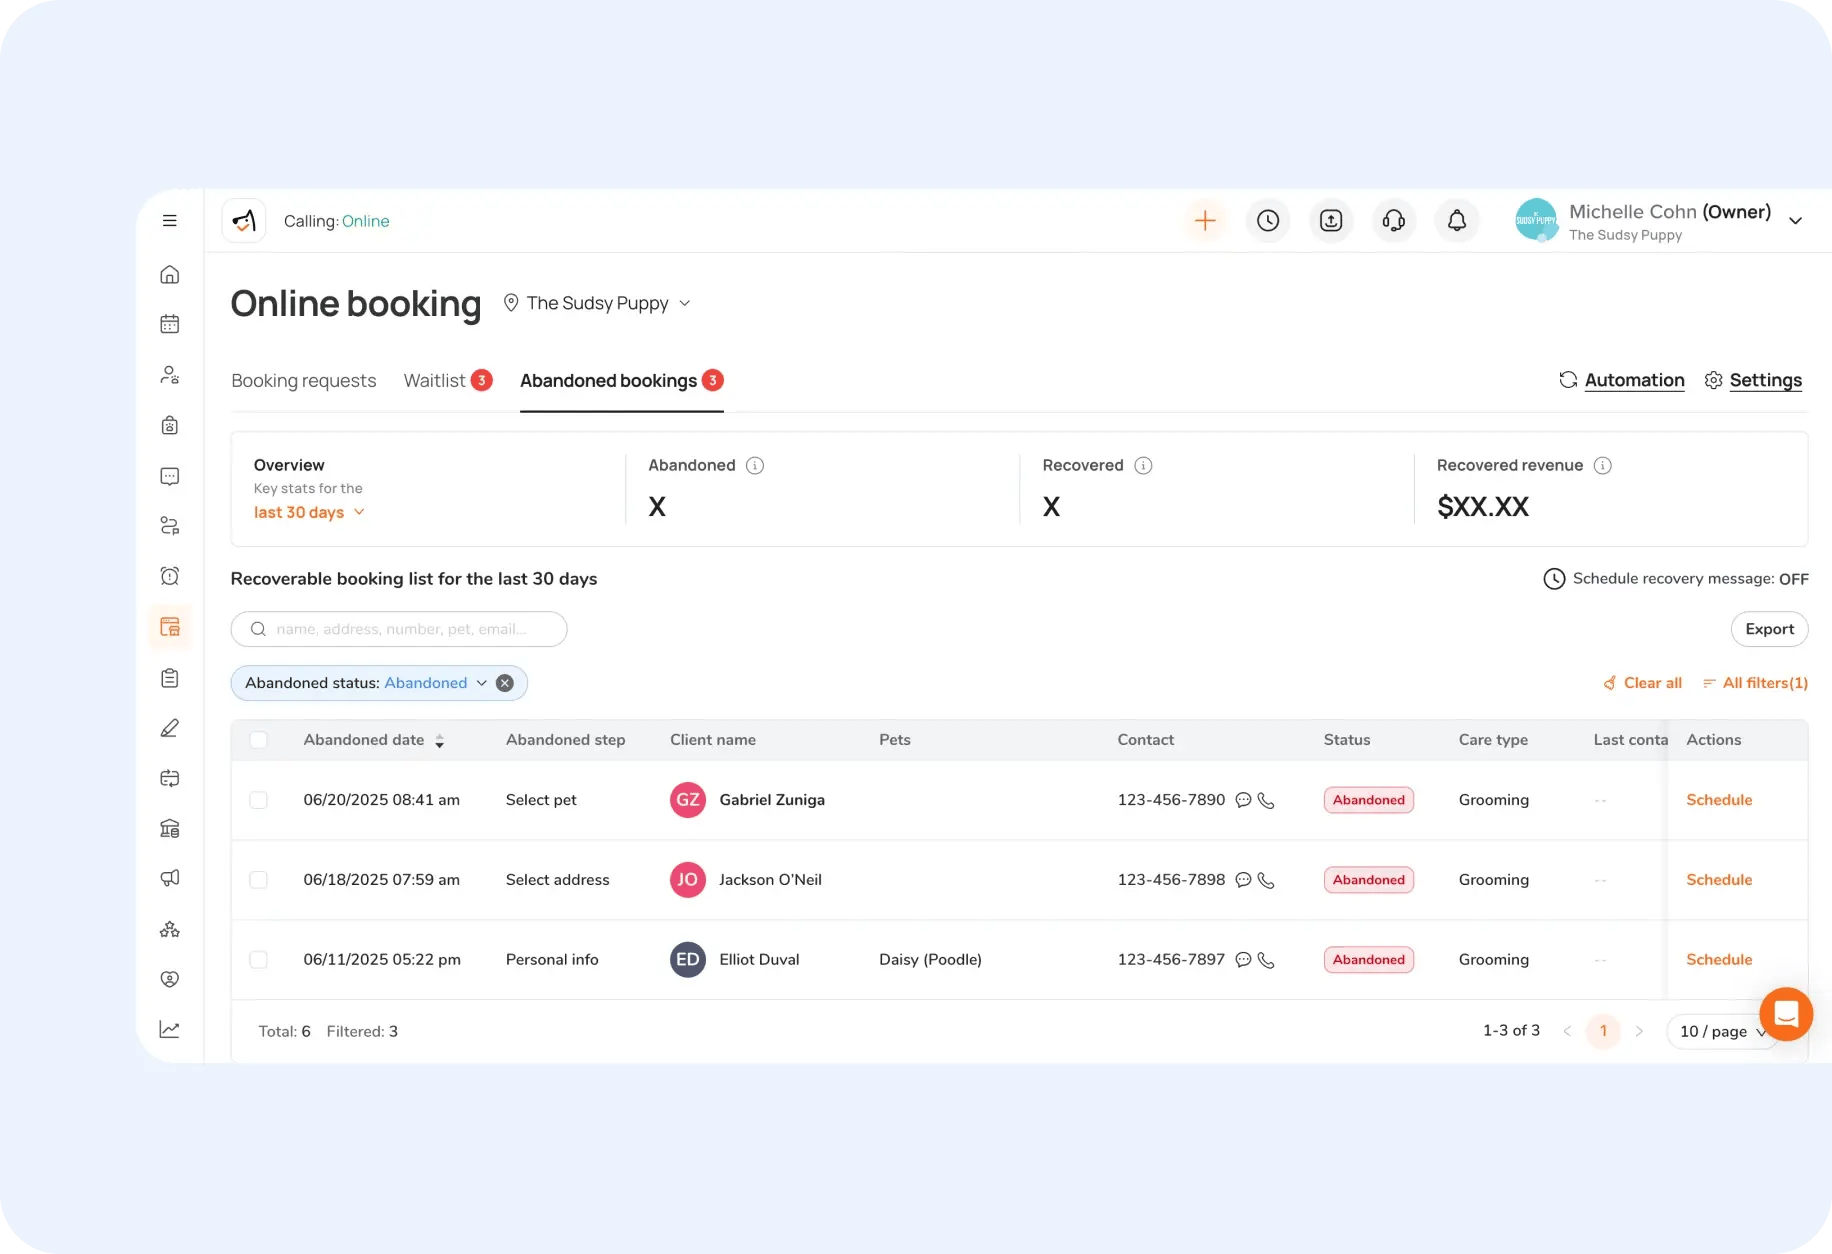Remove the Abandoned status filter chip
Image resolution: width=1832 pixels, height=1254 pixels.
(x=505, y=683)
